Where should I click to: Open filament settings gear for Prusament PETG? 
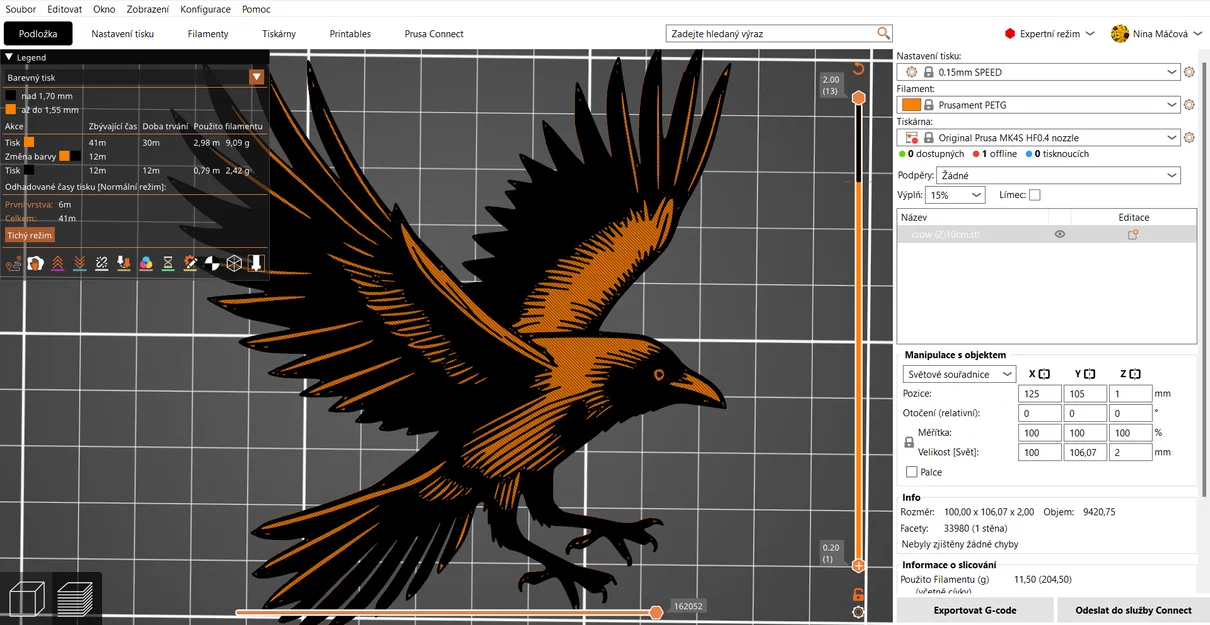pyautogui.click(x=1189, y=105)
